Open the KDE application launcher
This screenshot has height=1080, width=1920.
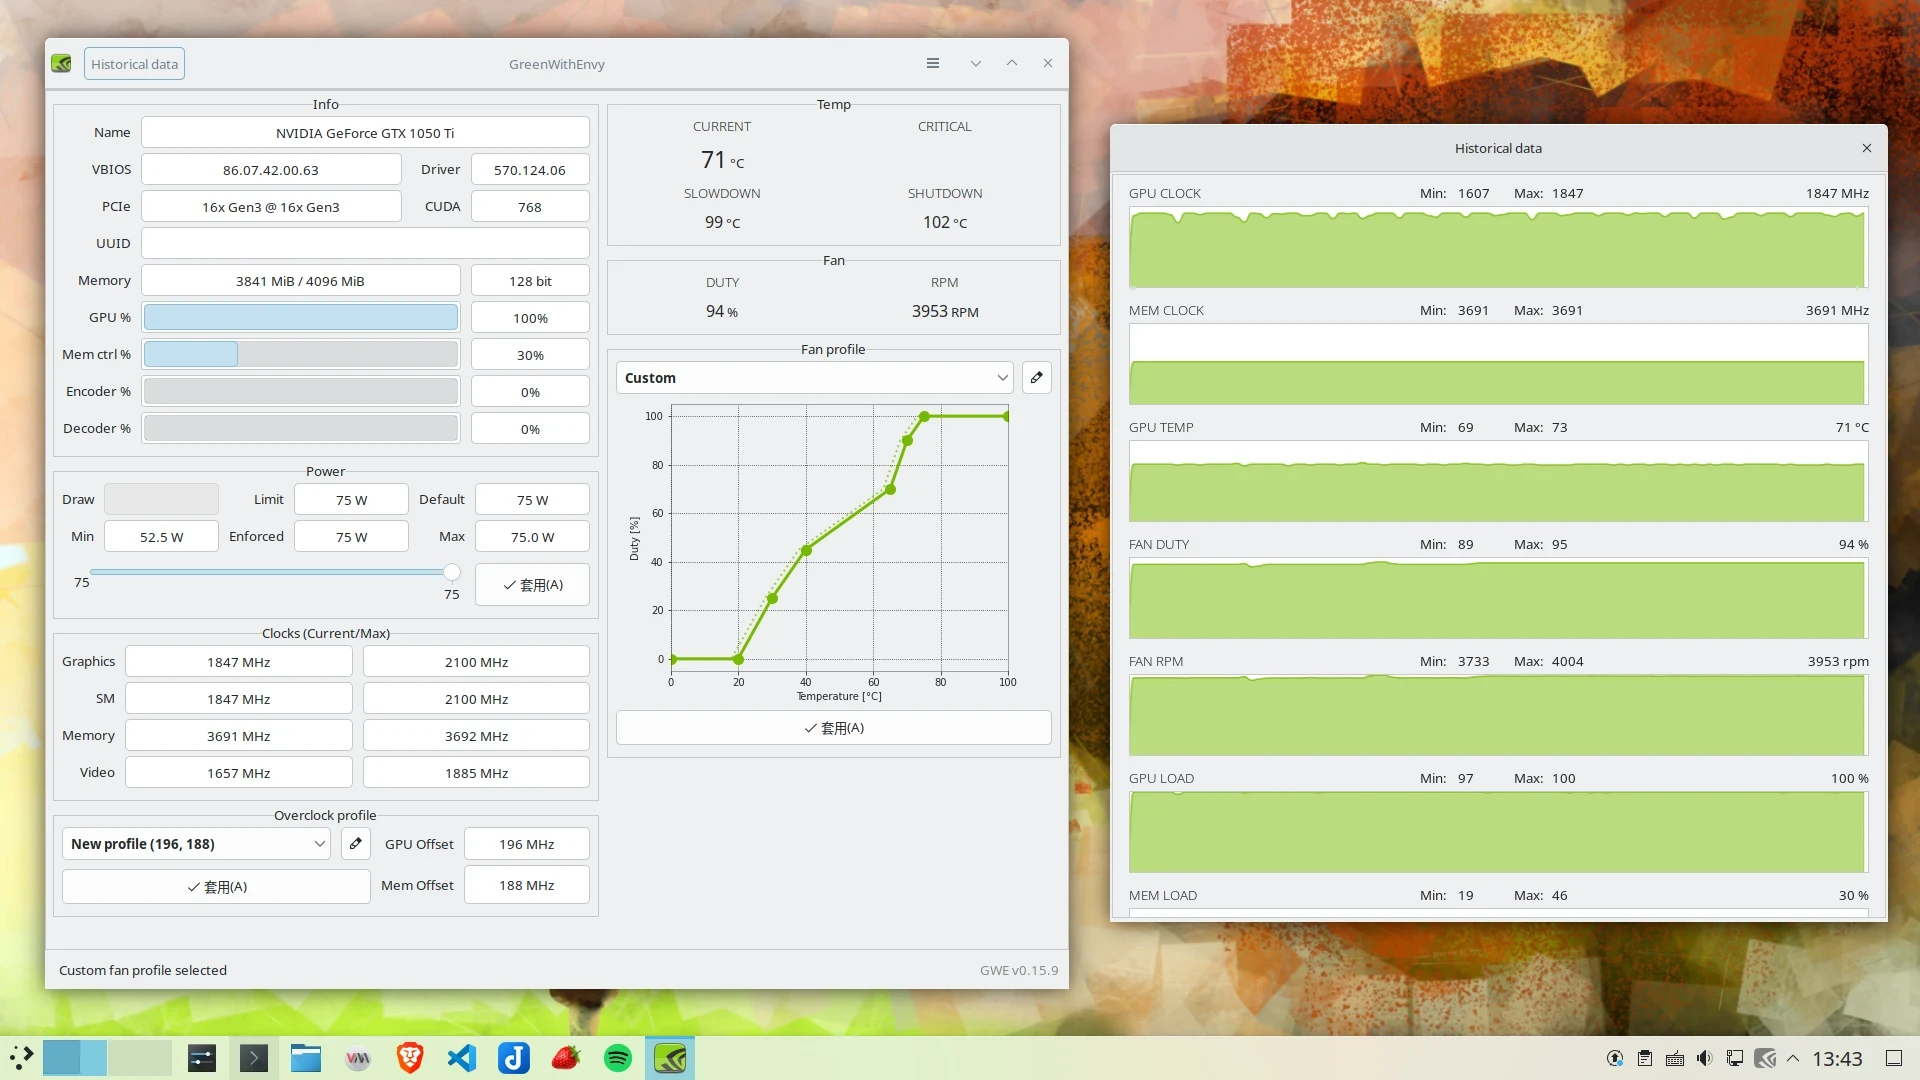coord(21,1058)
